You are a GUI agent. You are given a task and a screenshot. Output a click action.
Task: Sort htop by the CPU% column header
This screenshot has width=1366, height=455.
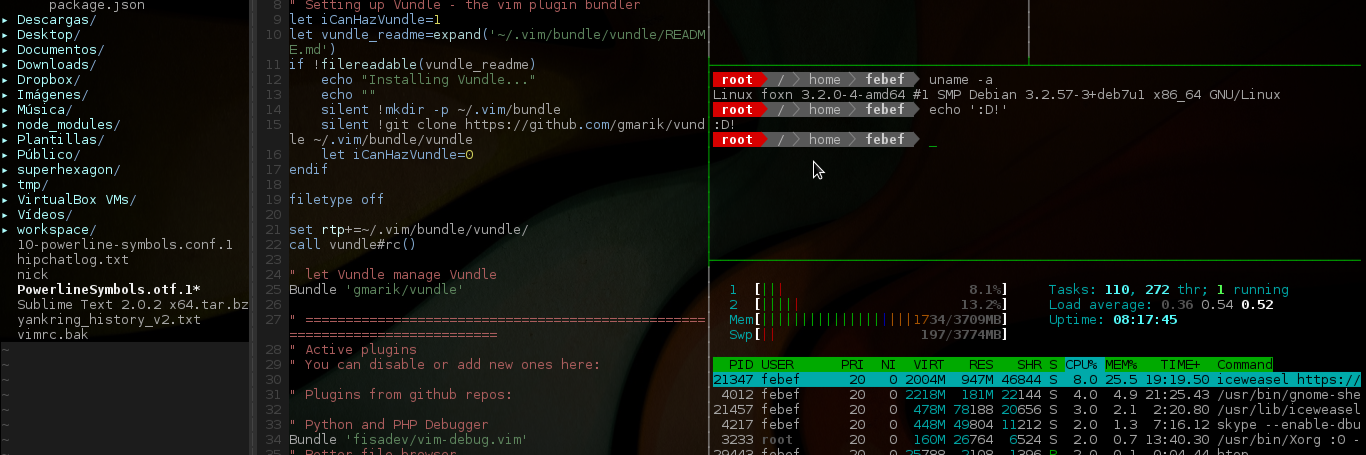click(x=1080, y=364)
